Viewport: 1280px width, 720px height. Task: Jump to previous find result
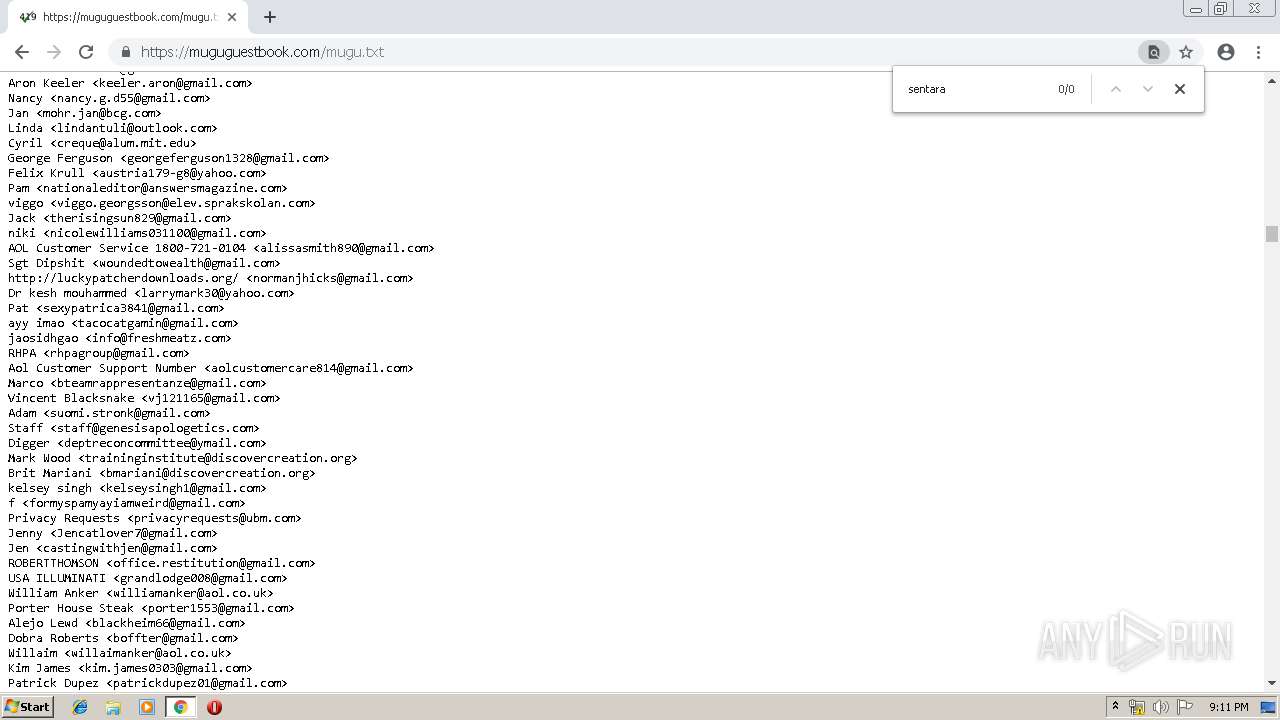point(1116,89)
